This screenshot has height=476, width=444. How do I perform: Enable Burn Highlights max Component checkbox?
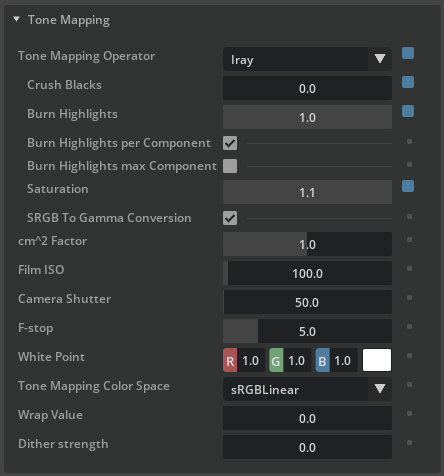point(230,166)
